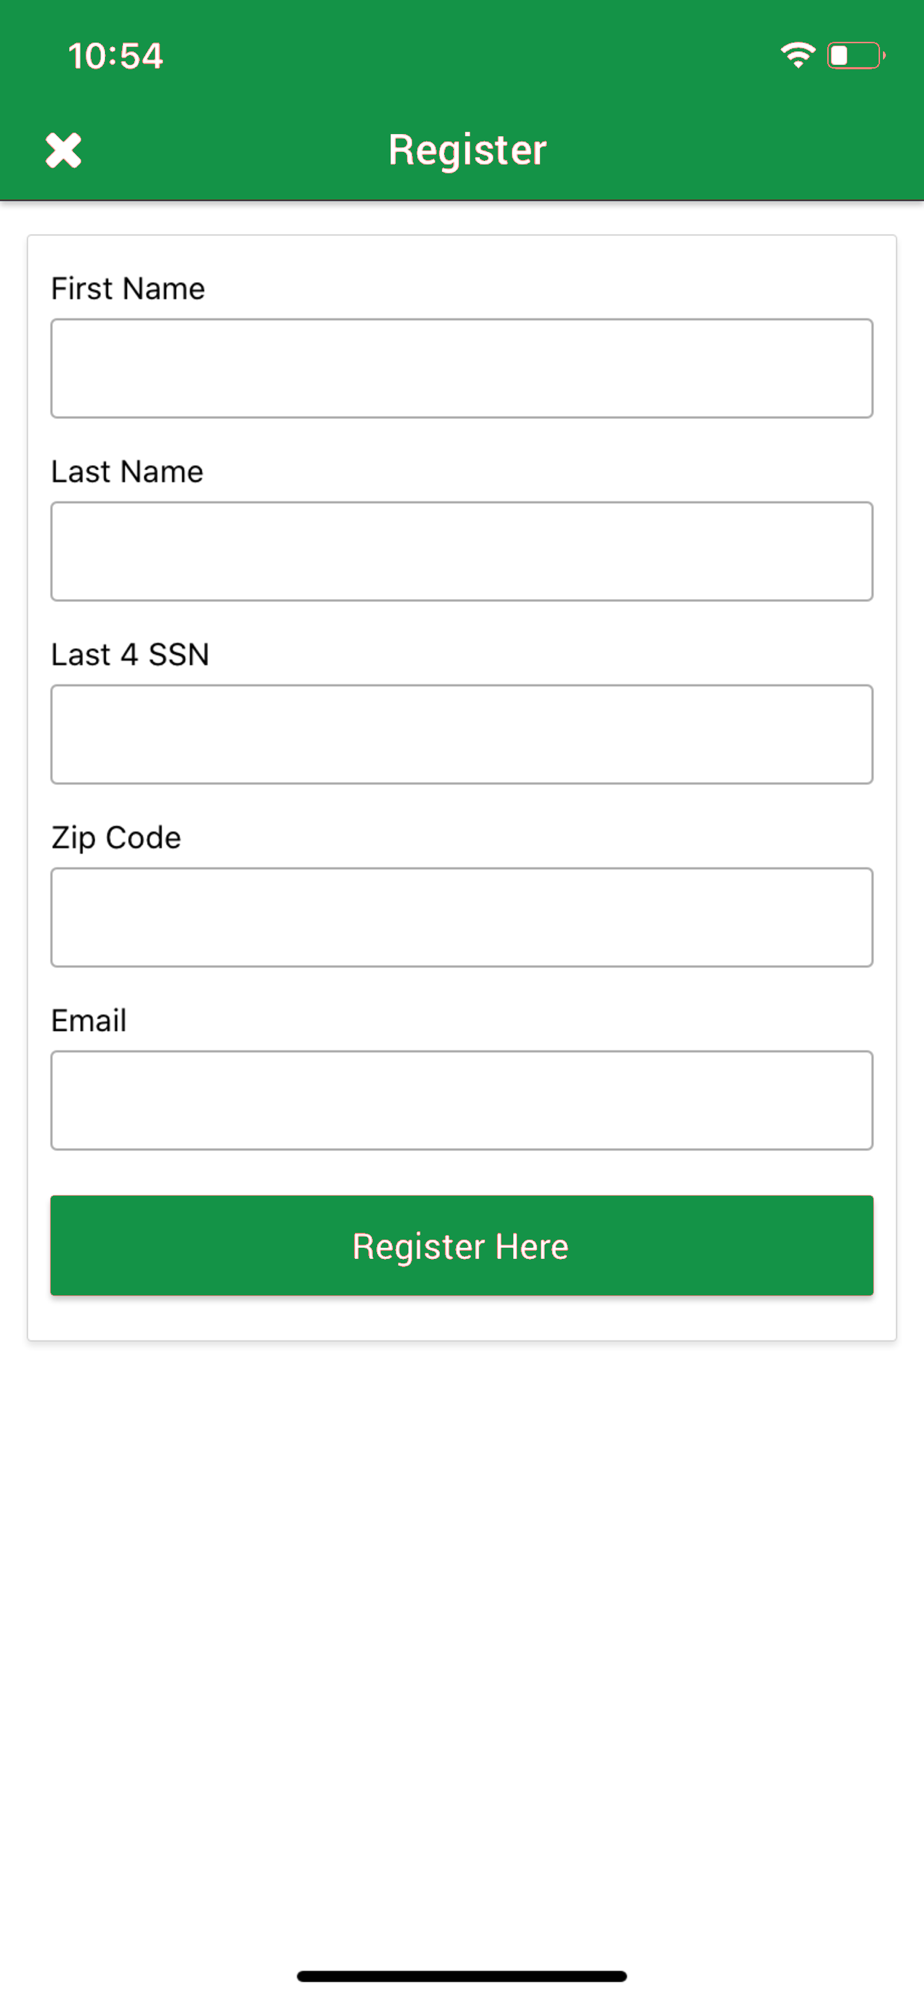Tap the Wi-Fi status icon

coord(797,55)
